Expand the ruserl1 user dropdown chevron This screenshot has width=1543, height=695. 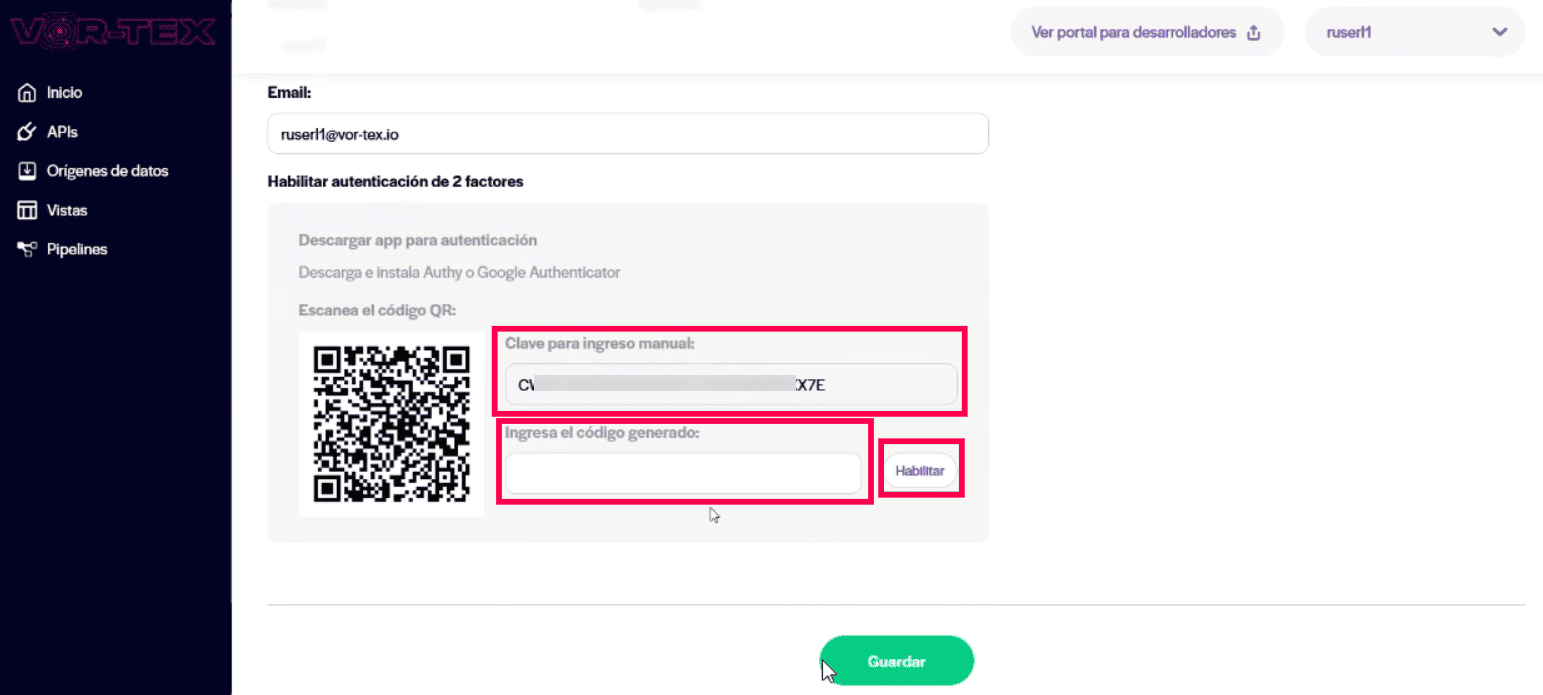[x=1499, y=32]
